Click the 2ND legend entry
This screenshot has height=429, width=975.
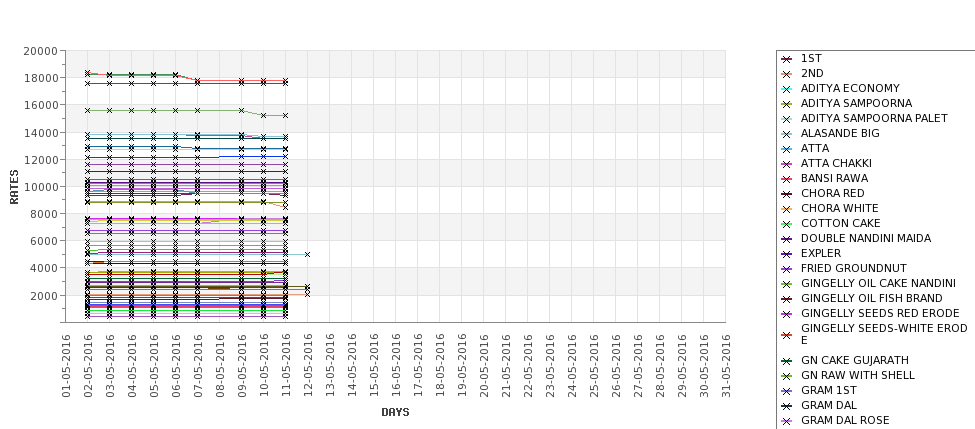tap(812, 73)
